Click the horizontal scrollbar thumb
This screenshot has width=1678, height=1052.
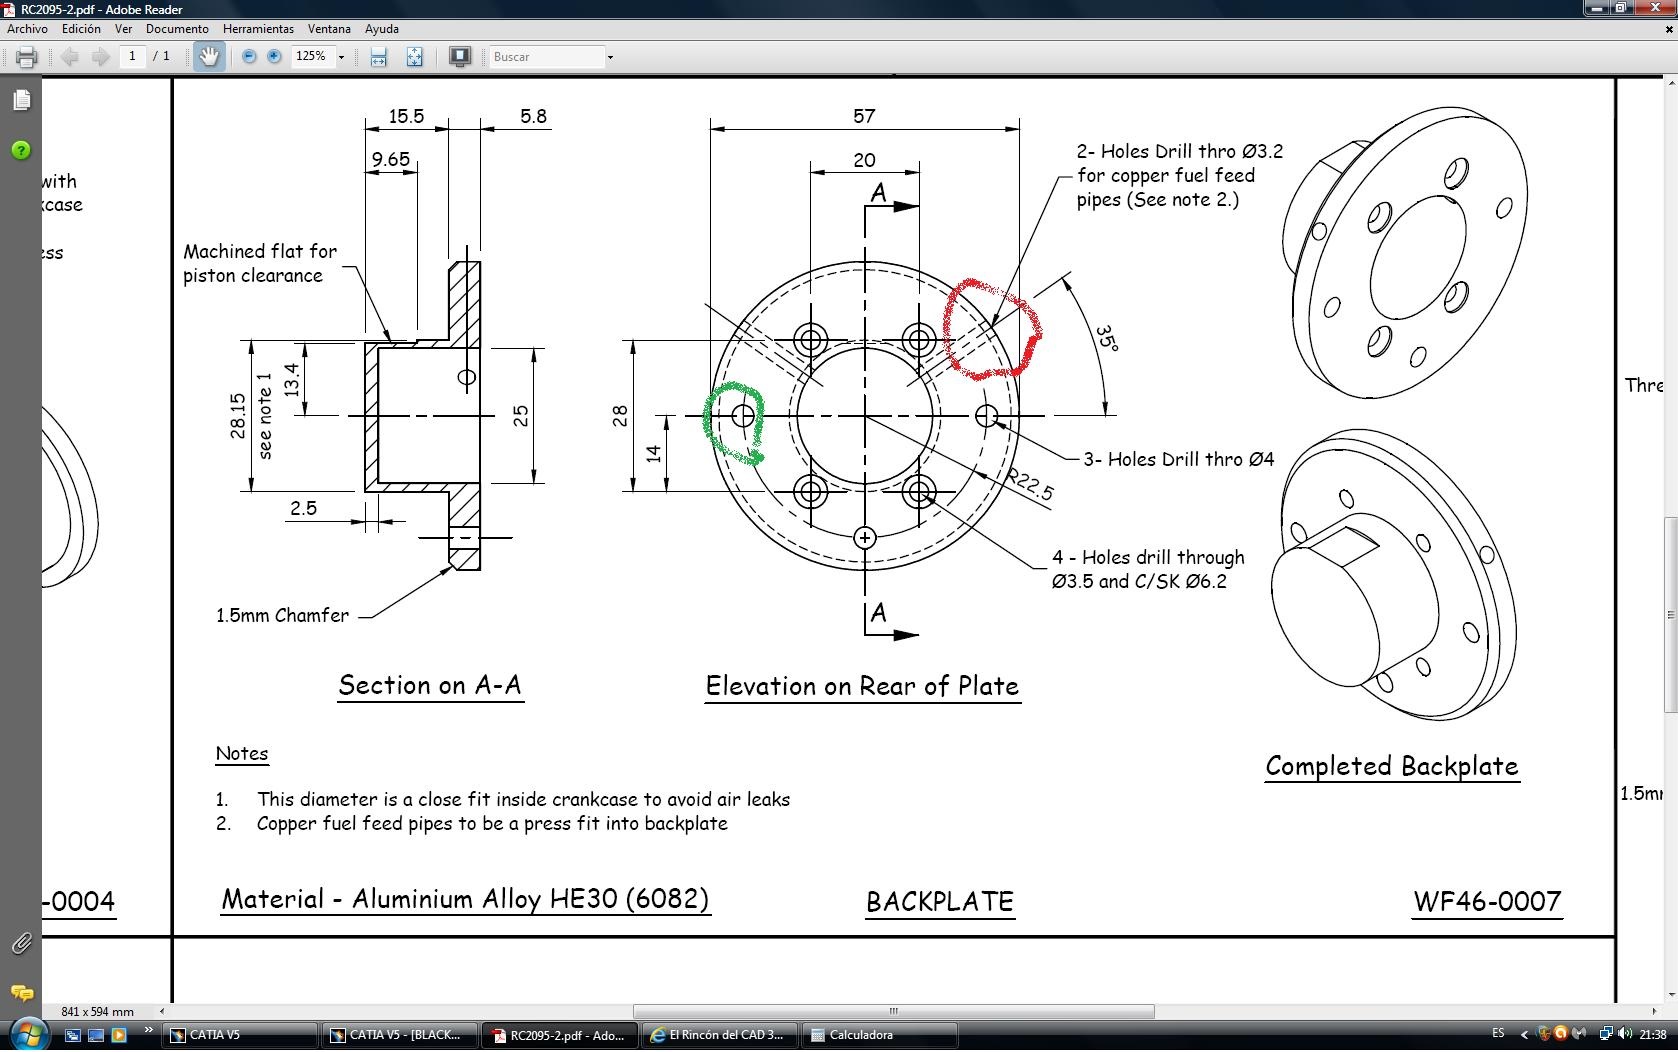(x=893, y=1011)
